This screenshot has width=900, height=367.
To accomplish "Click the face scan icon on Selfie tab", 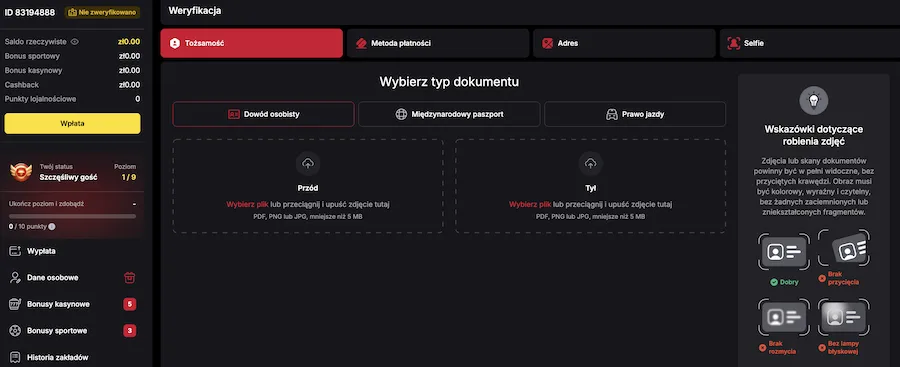I will point(734,43).
